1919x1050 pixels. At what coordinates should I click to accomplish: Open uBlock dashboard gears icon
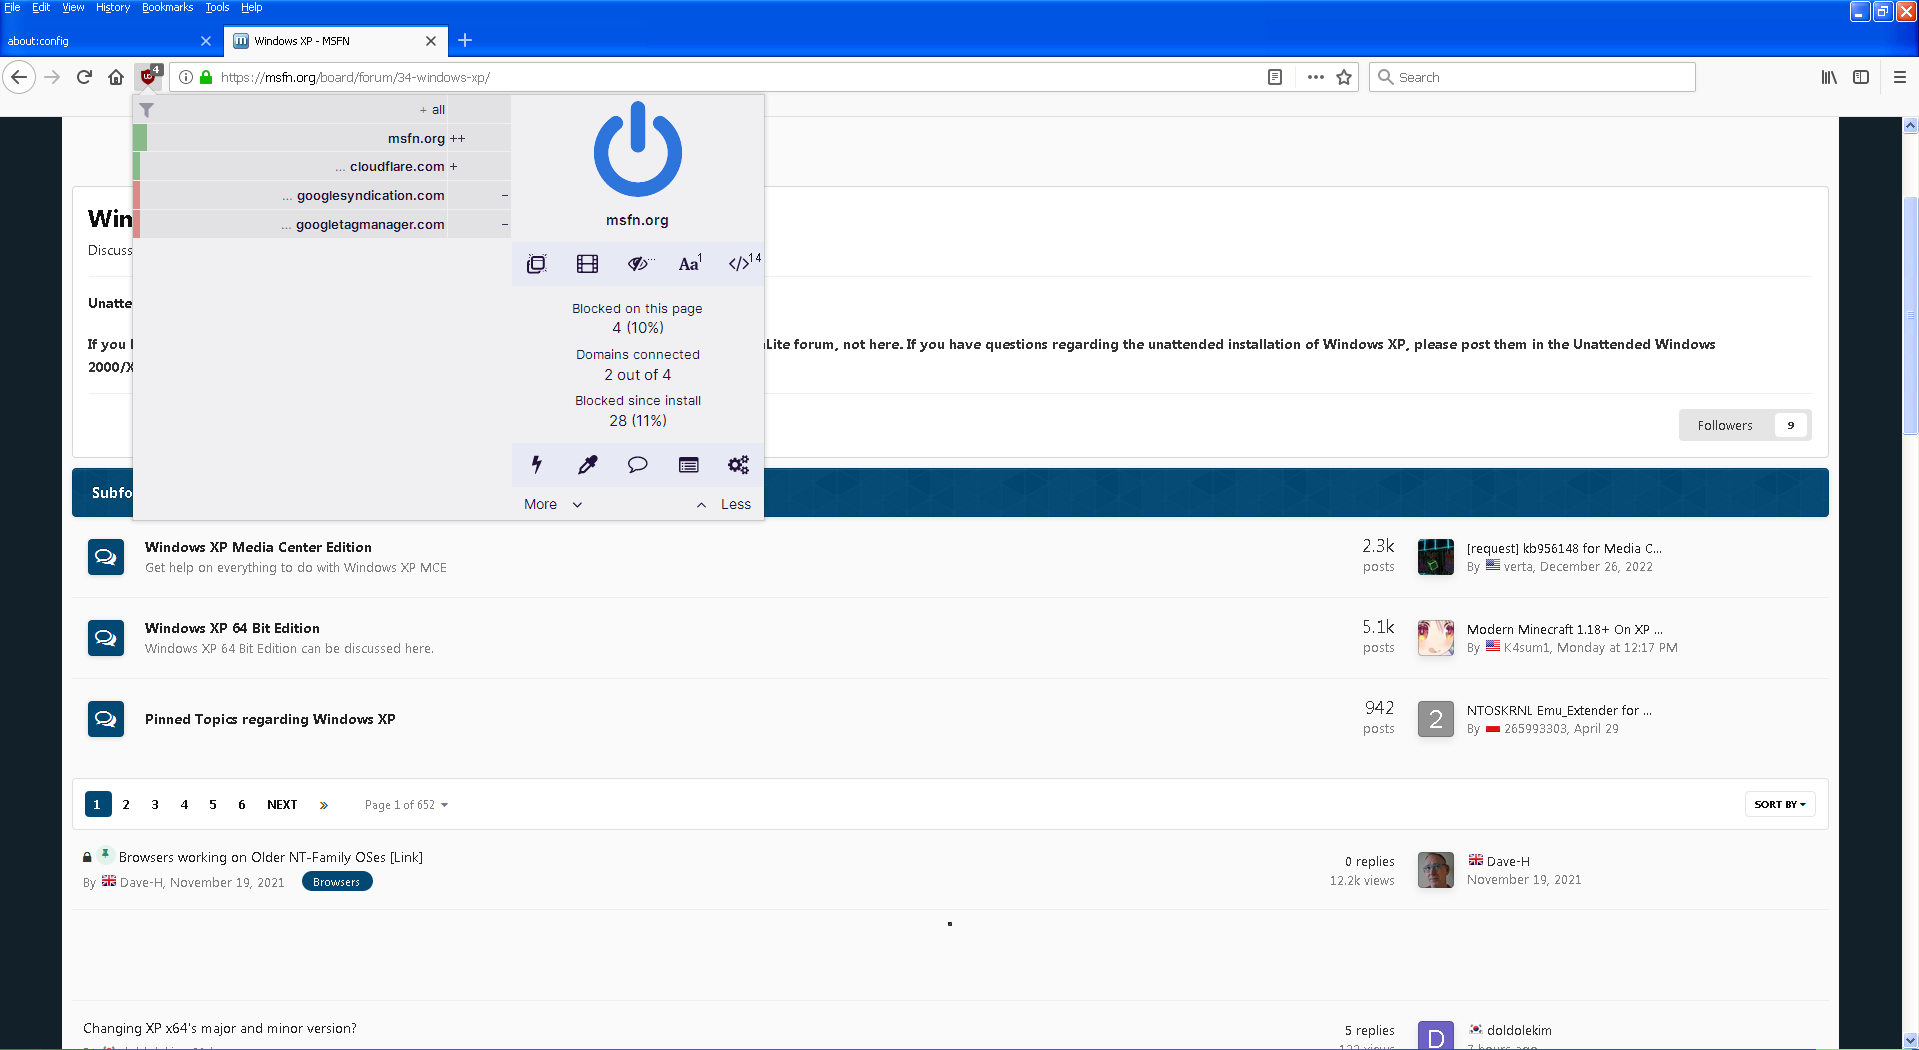pyautogui.click(x=739, y=464)
